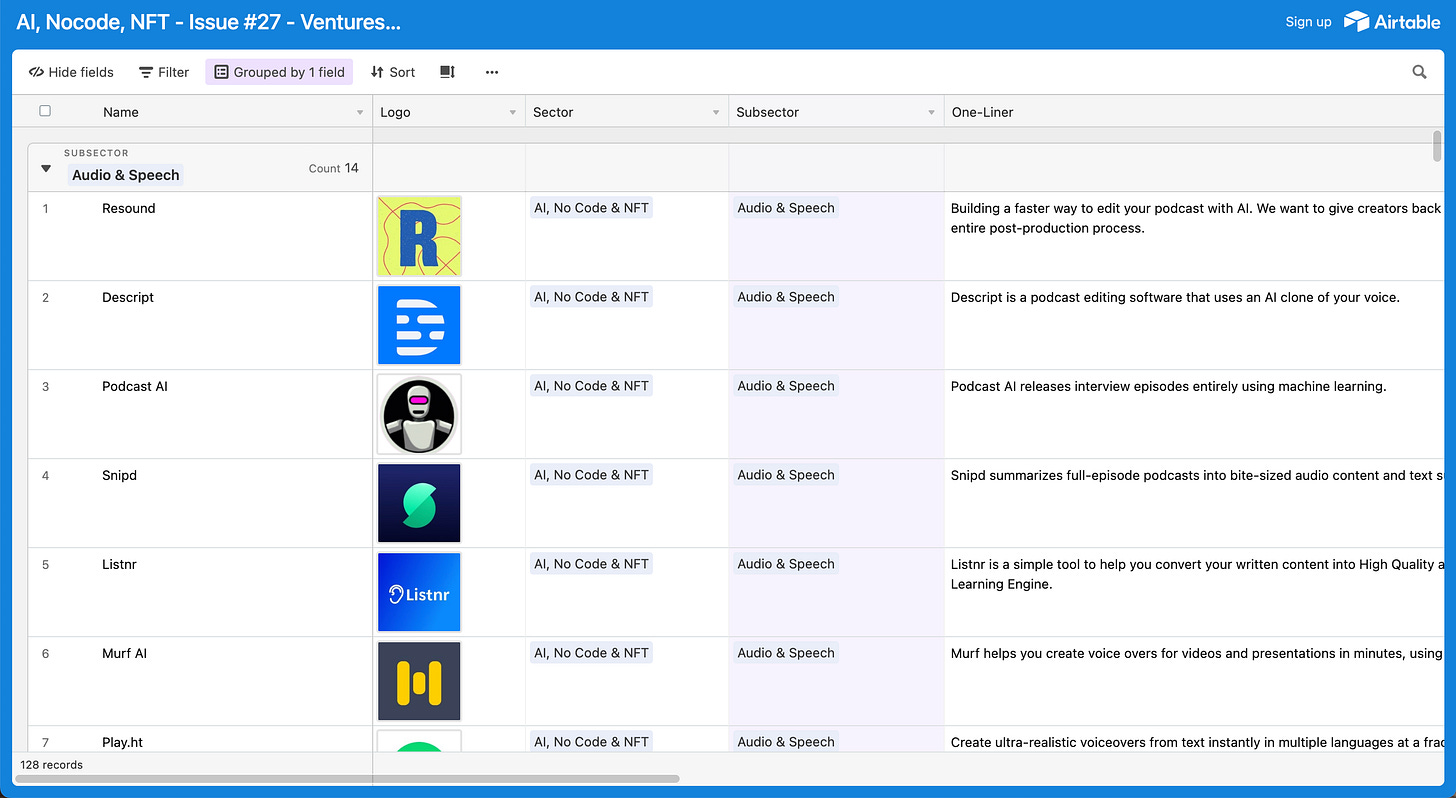Click the 128 records status text
Viewport: 1456px width, 798px height.
point(52,765)
